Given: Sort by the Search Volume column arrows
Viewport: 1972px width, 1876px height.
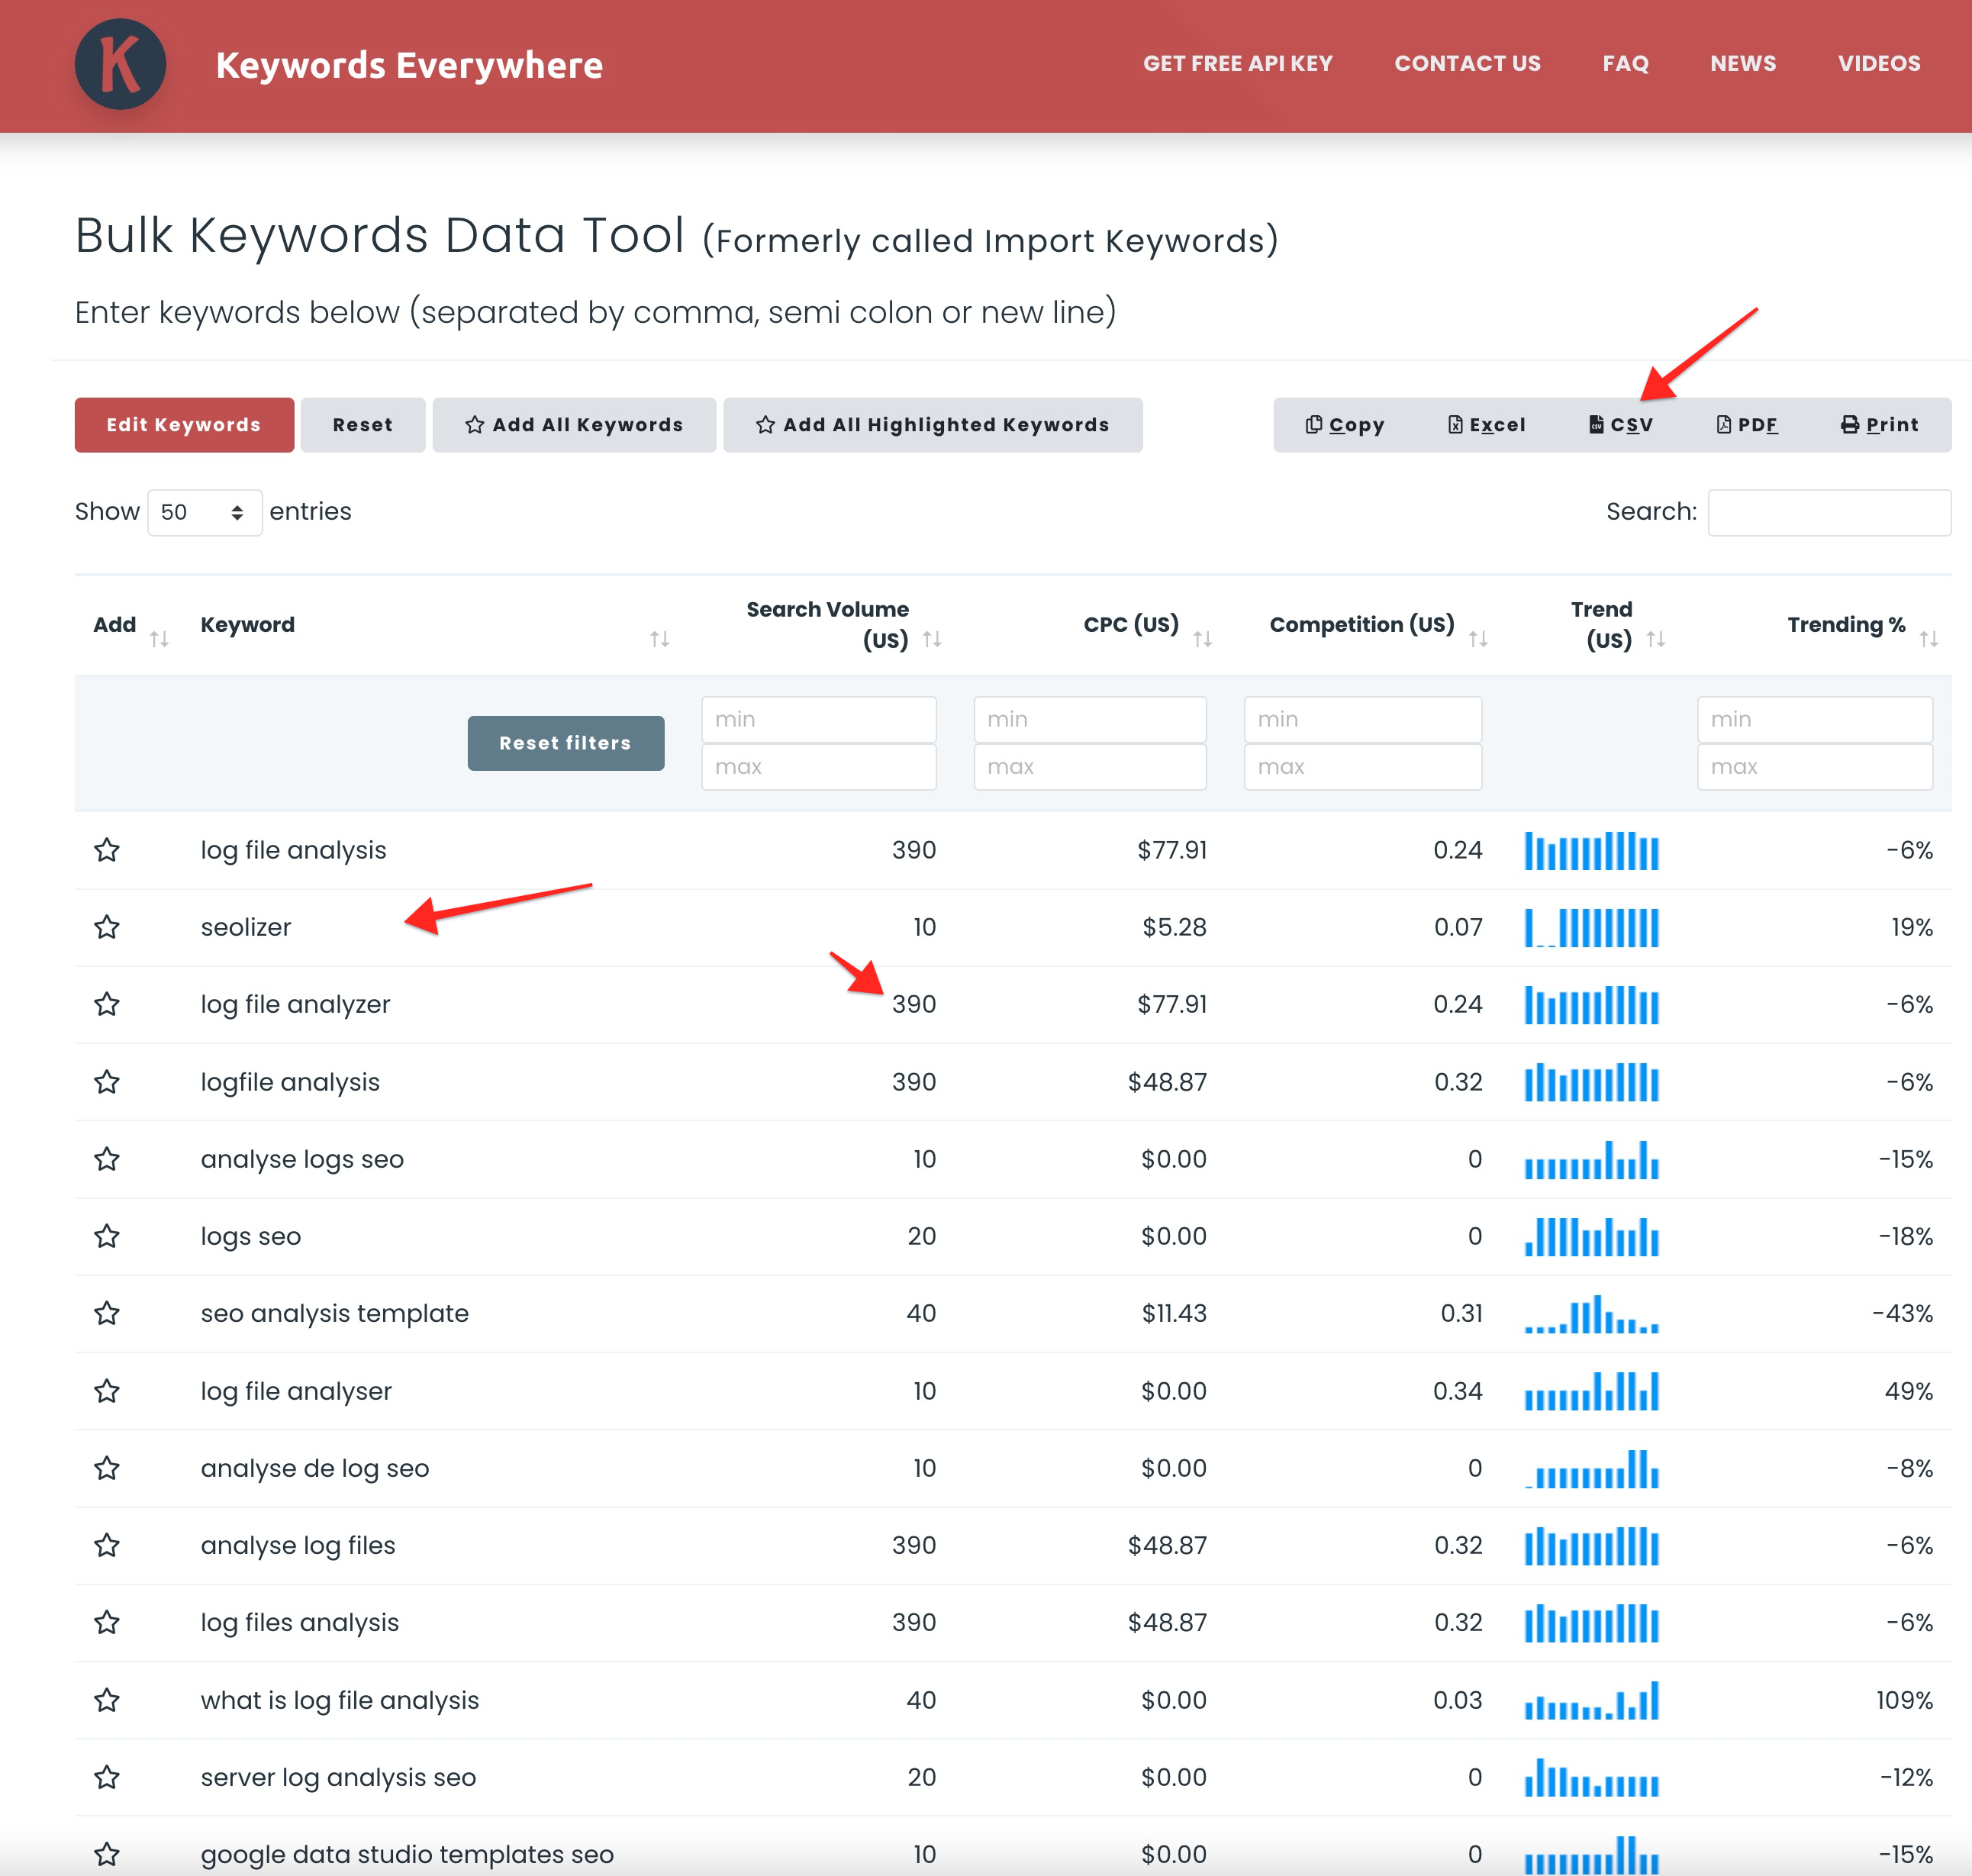Looking at the screenshot, I should (x=931, y=639).
